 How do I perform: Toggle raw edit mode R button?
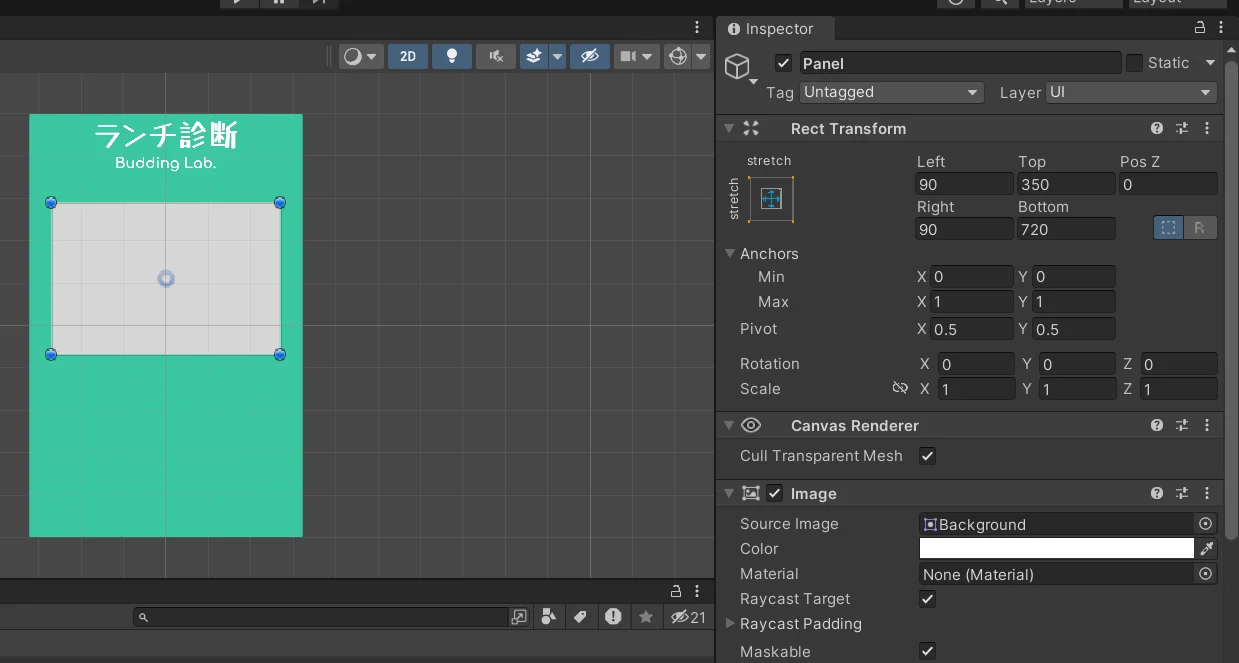coord(1200,228)
